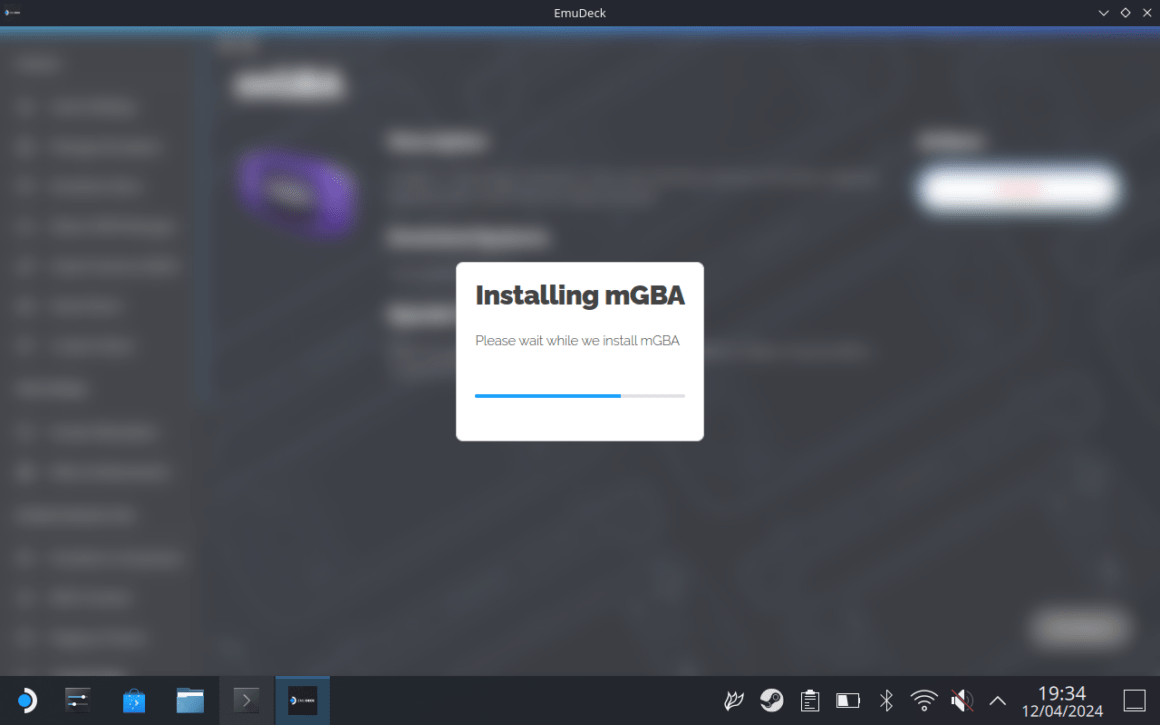The height and width of the screenshot is (725, 1160).
Task: Launch System Settings from the taskbar
Action: 78,700
